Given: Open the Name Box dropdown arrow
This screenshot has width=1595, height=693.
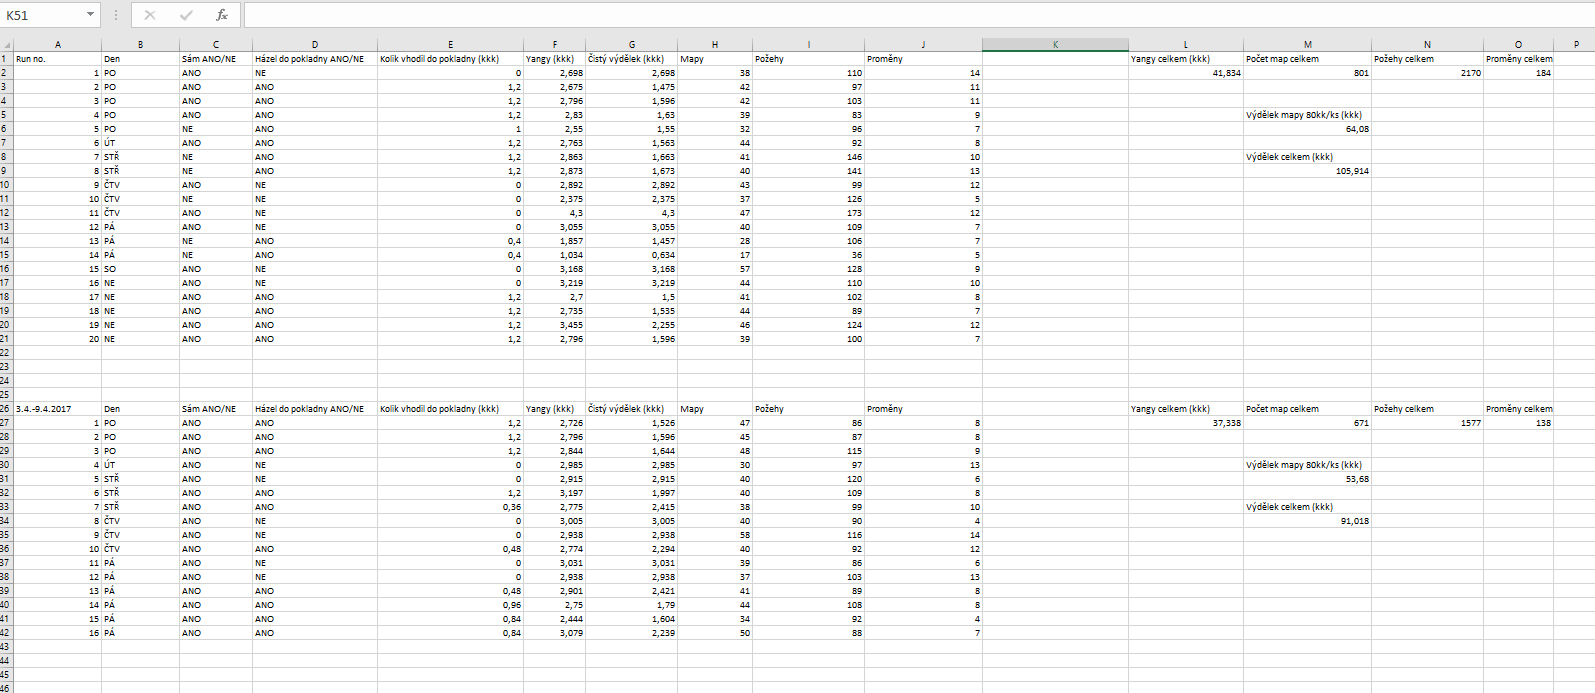Looking at the screenshot, I should tap(90, 15).
